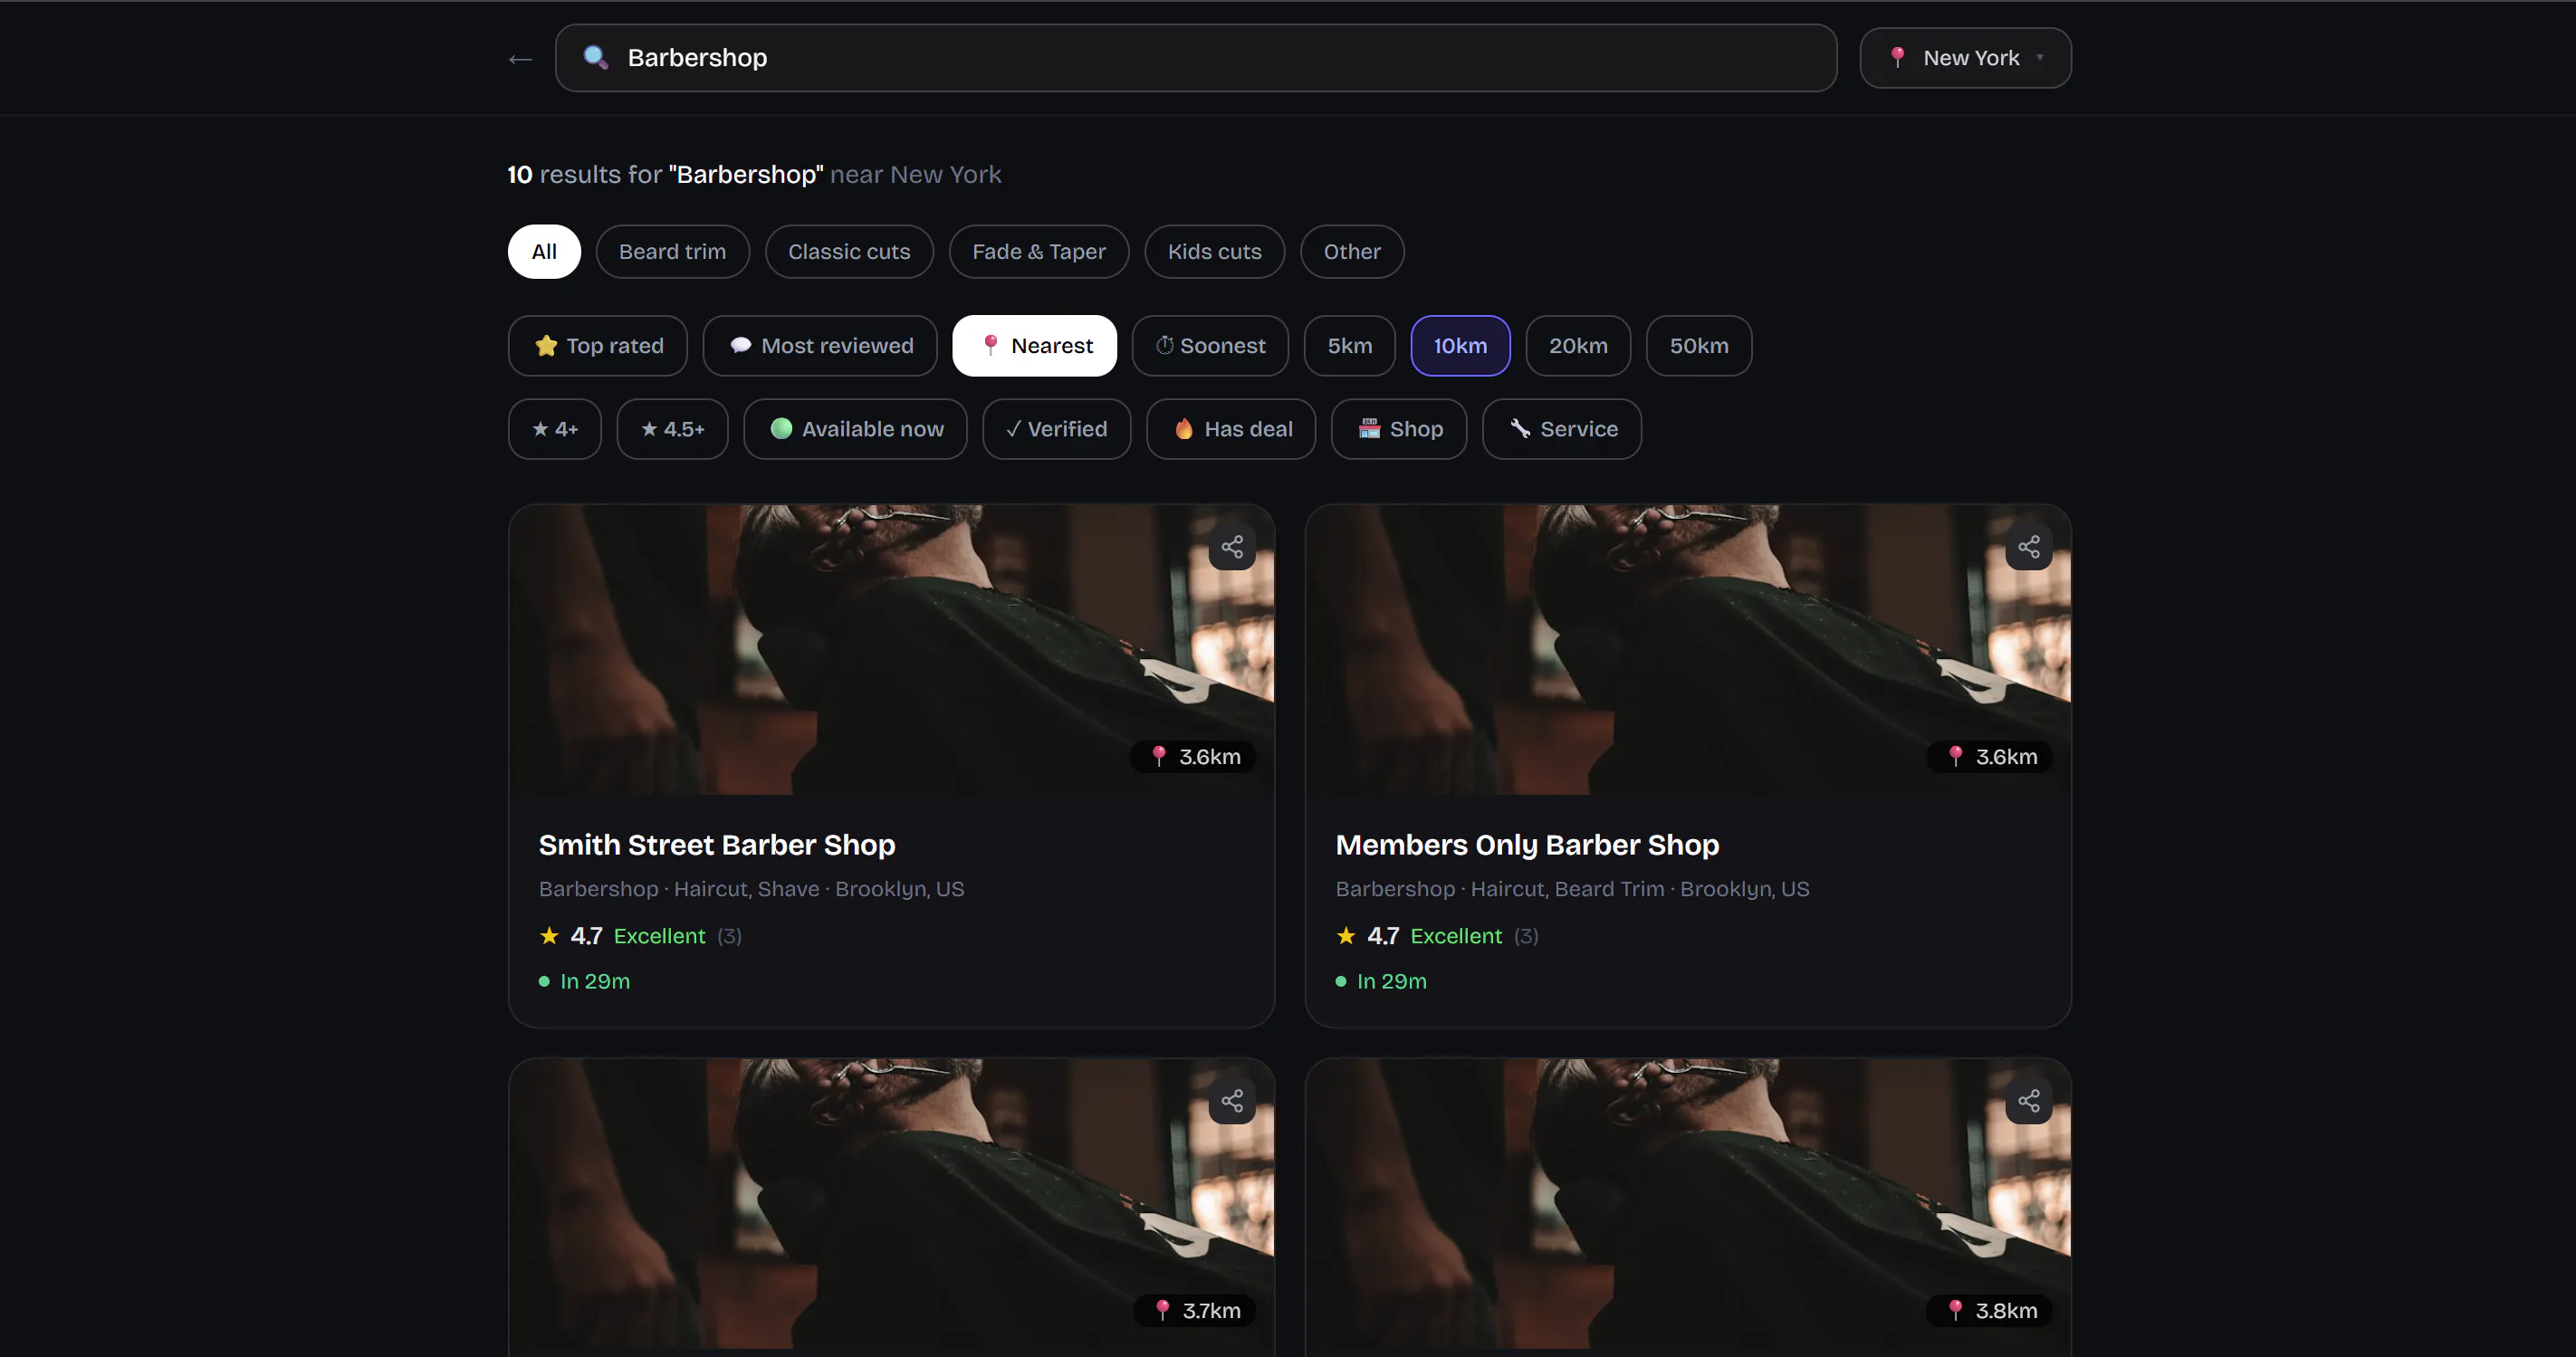Viewport: 2576px width, 1357px height.
Task: Click the search magnifier icon
Action: coord(596,57)
